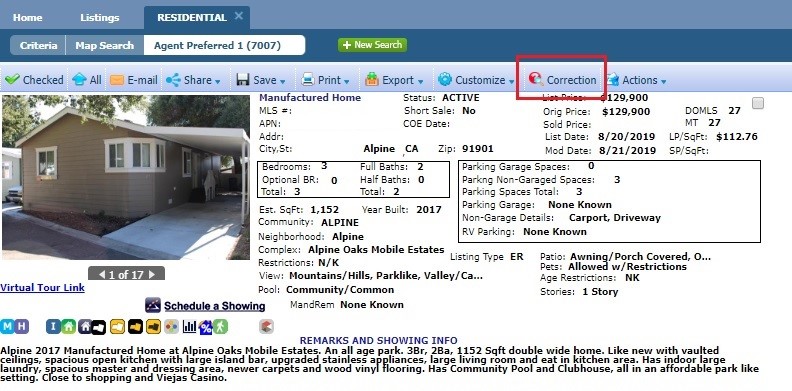This screenshot has width=792, height=391.
Task: Click the purple H icon
Action: (21, 326)
